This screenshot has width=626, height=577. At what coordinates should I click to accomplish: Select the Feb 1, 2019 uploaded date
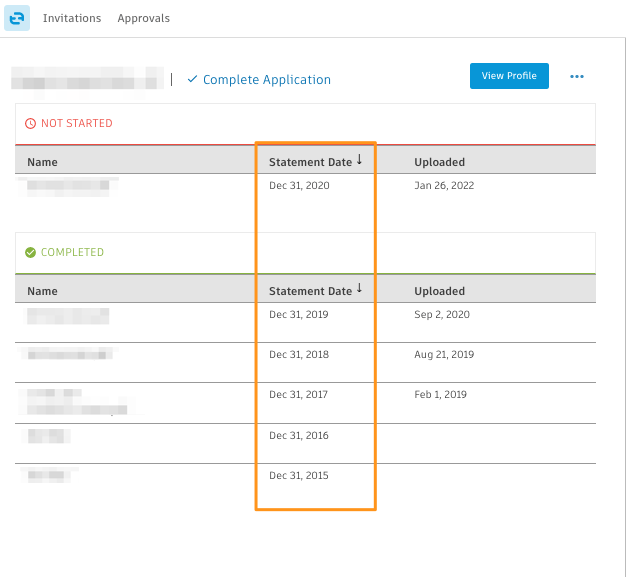(440, 395)
